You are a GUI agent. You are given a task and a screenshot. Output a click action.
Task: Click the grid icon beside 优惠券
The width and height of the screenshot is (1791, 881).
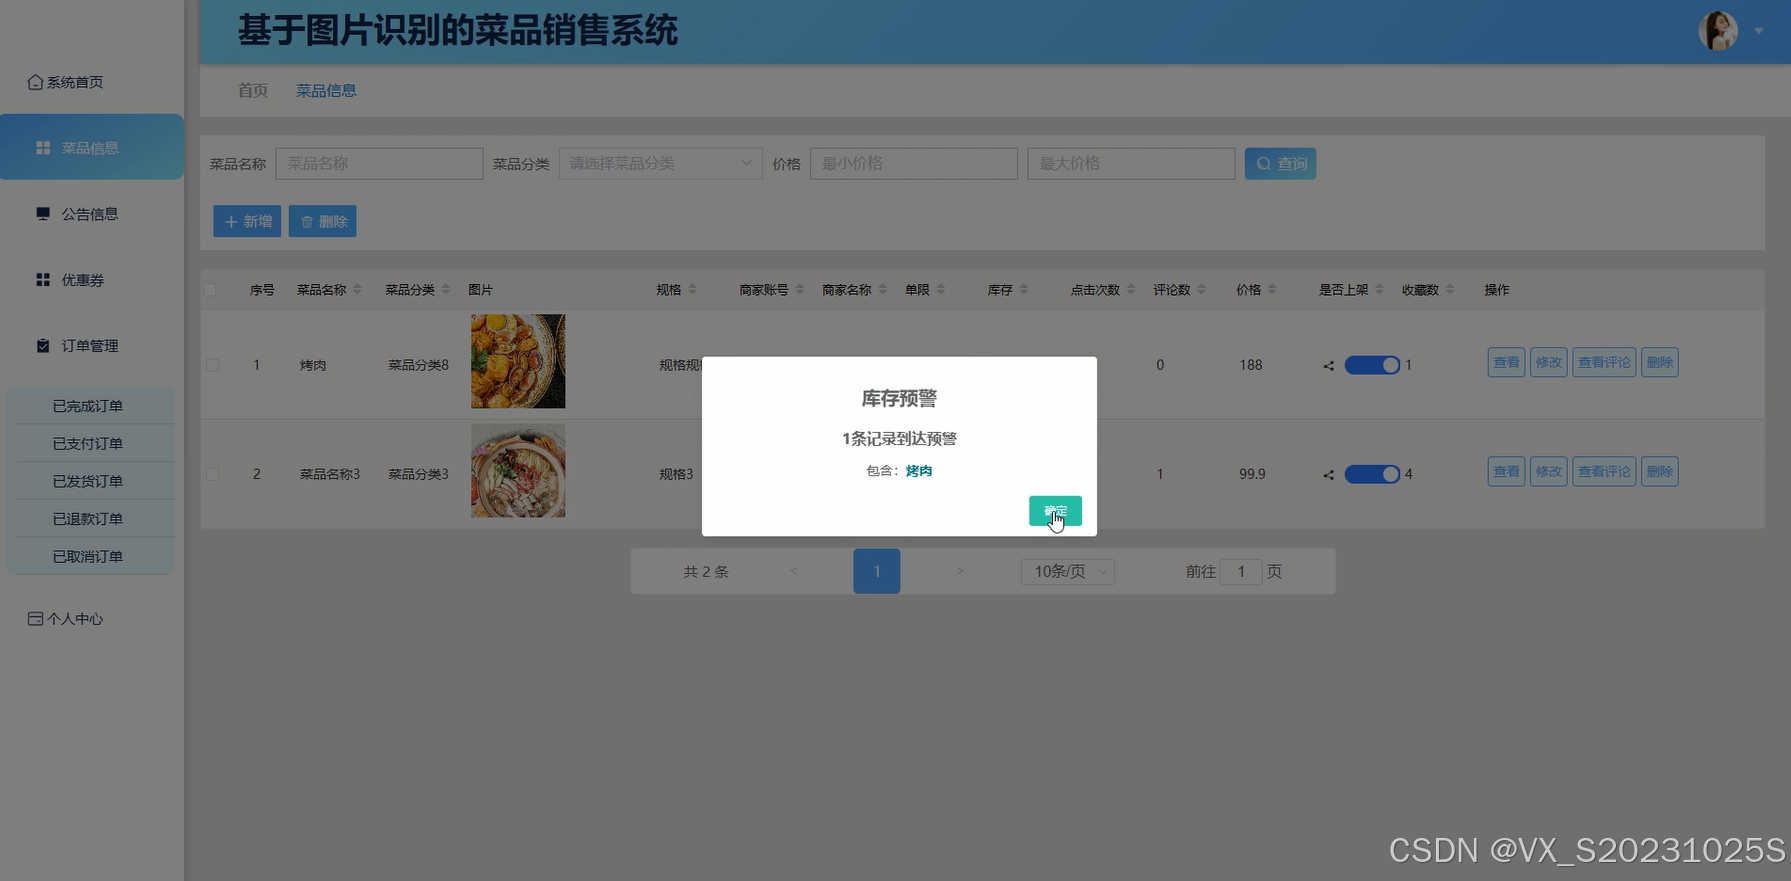pyautogui.click(x=43, y=280)
